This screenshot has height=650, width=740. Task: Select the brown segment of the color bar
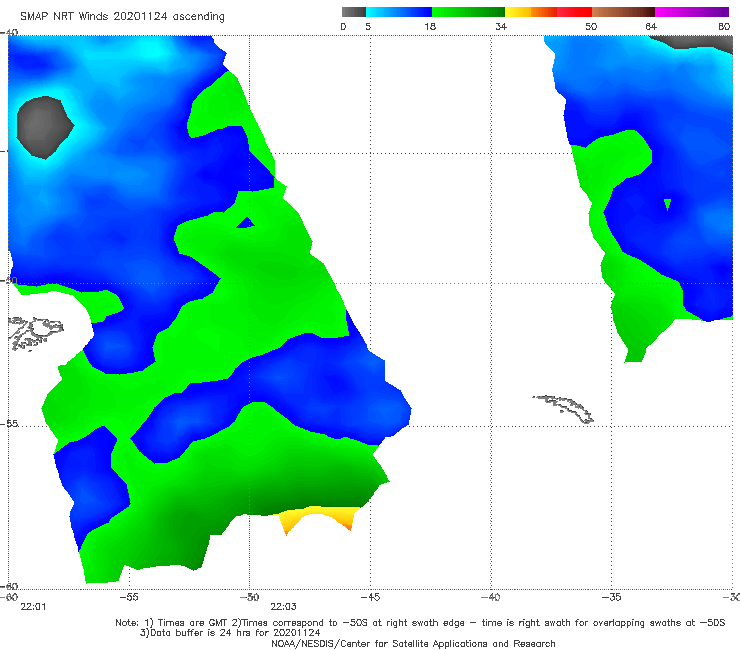click(623, 12)
